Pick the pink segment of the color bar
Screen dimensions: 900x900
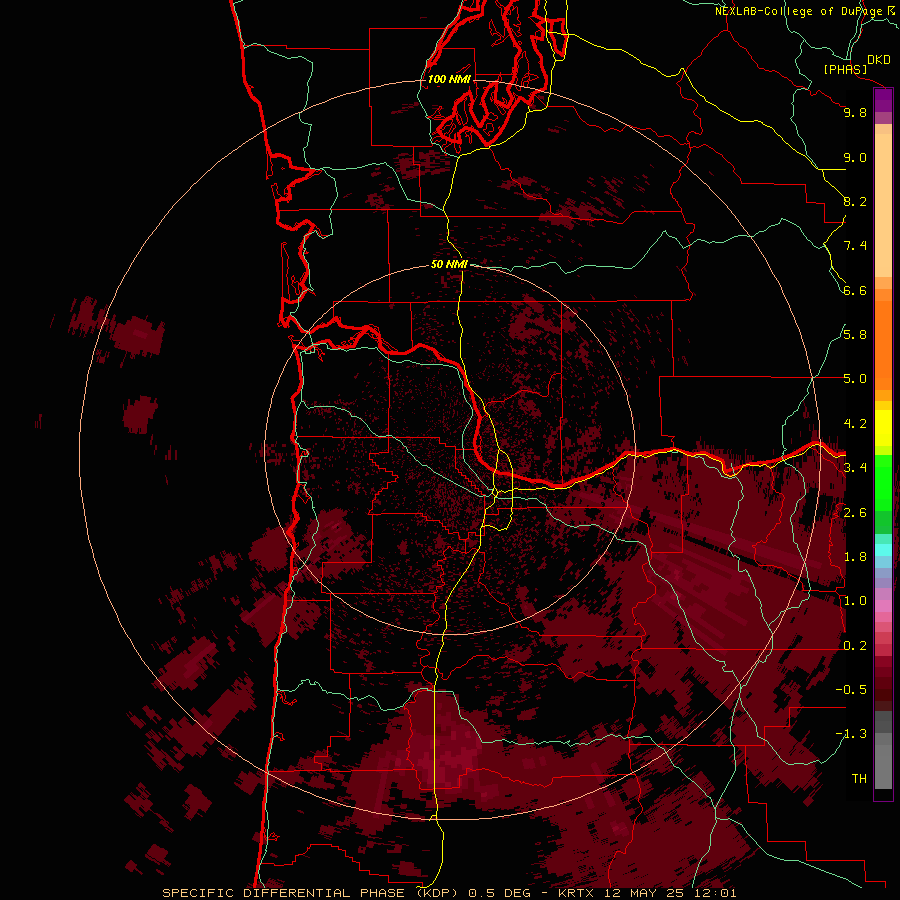(883, 606)
